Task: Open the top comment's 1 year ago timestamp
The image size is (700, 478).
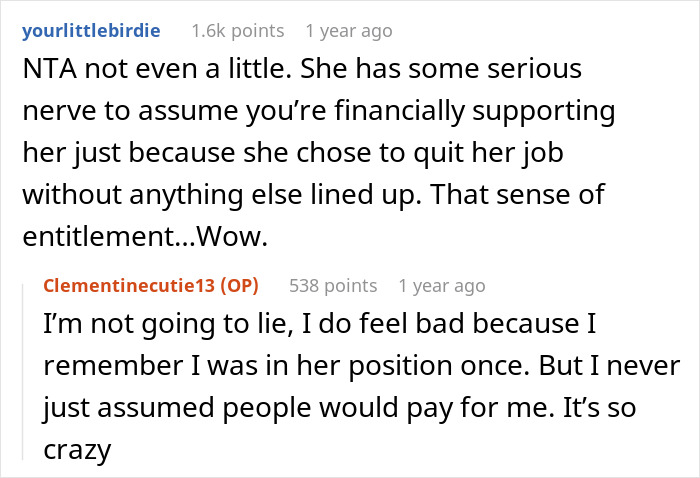Action: (349, 31)
